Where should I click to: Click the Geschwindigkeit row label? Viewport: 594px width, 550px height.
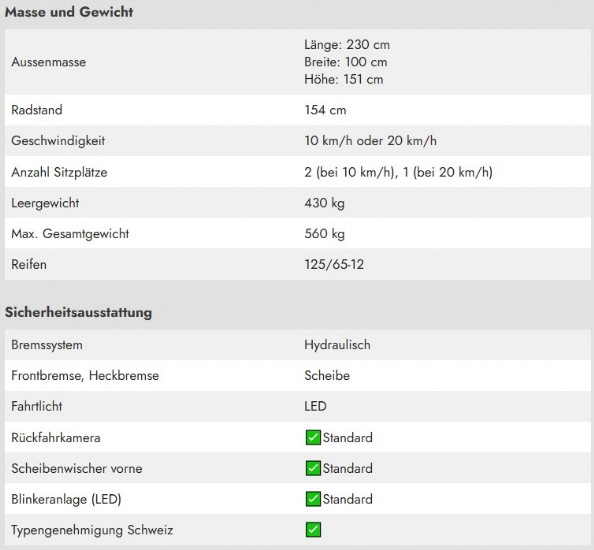coord(58,141)
